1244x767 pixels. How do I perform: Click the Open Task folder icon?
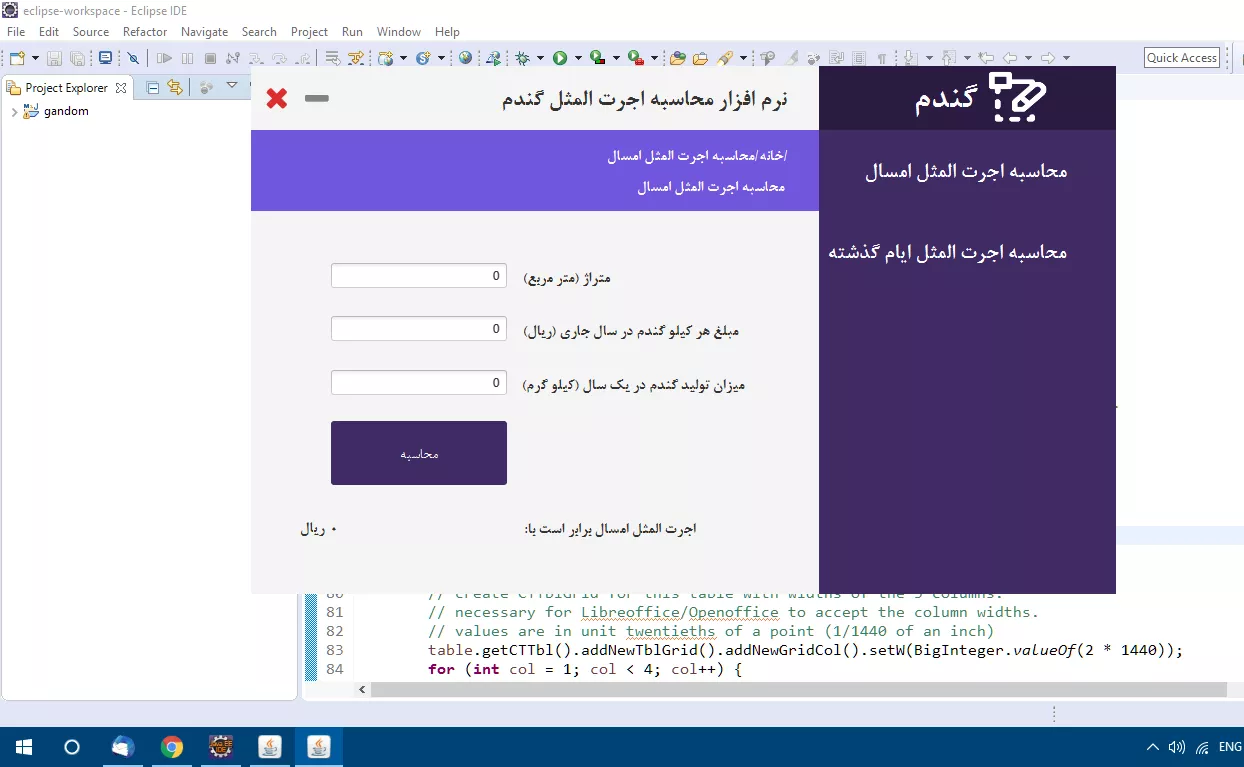700,58
